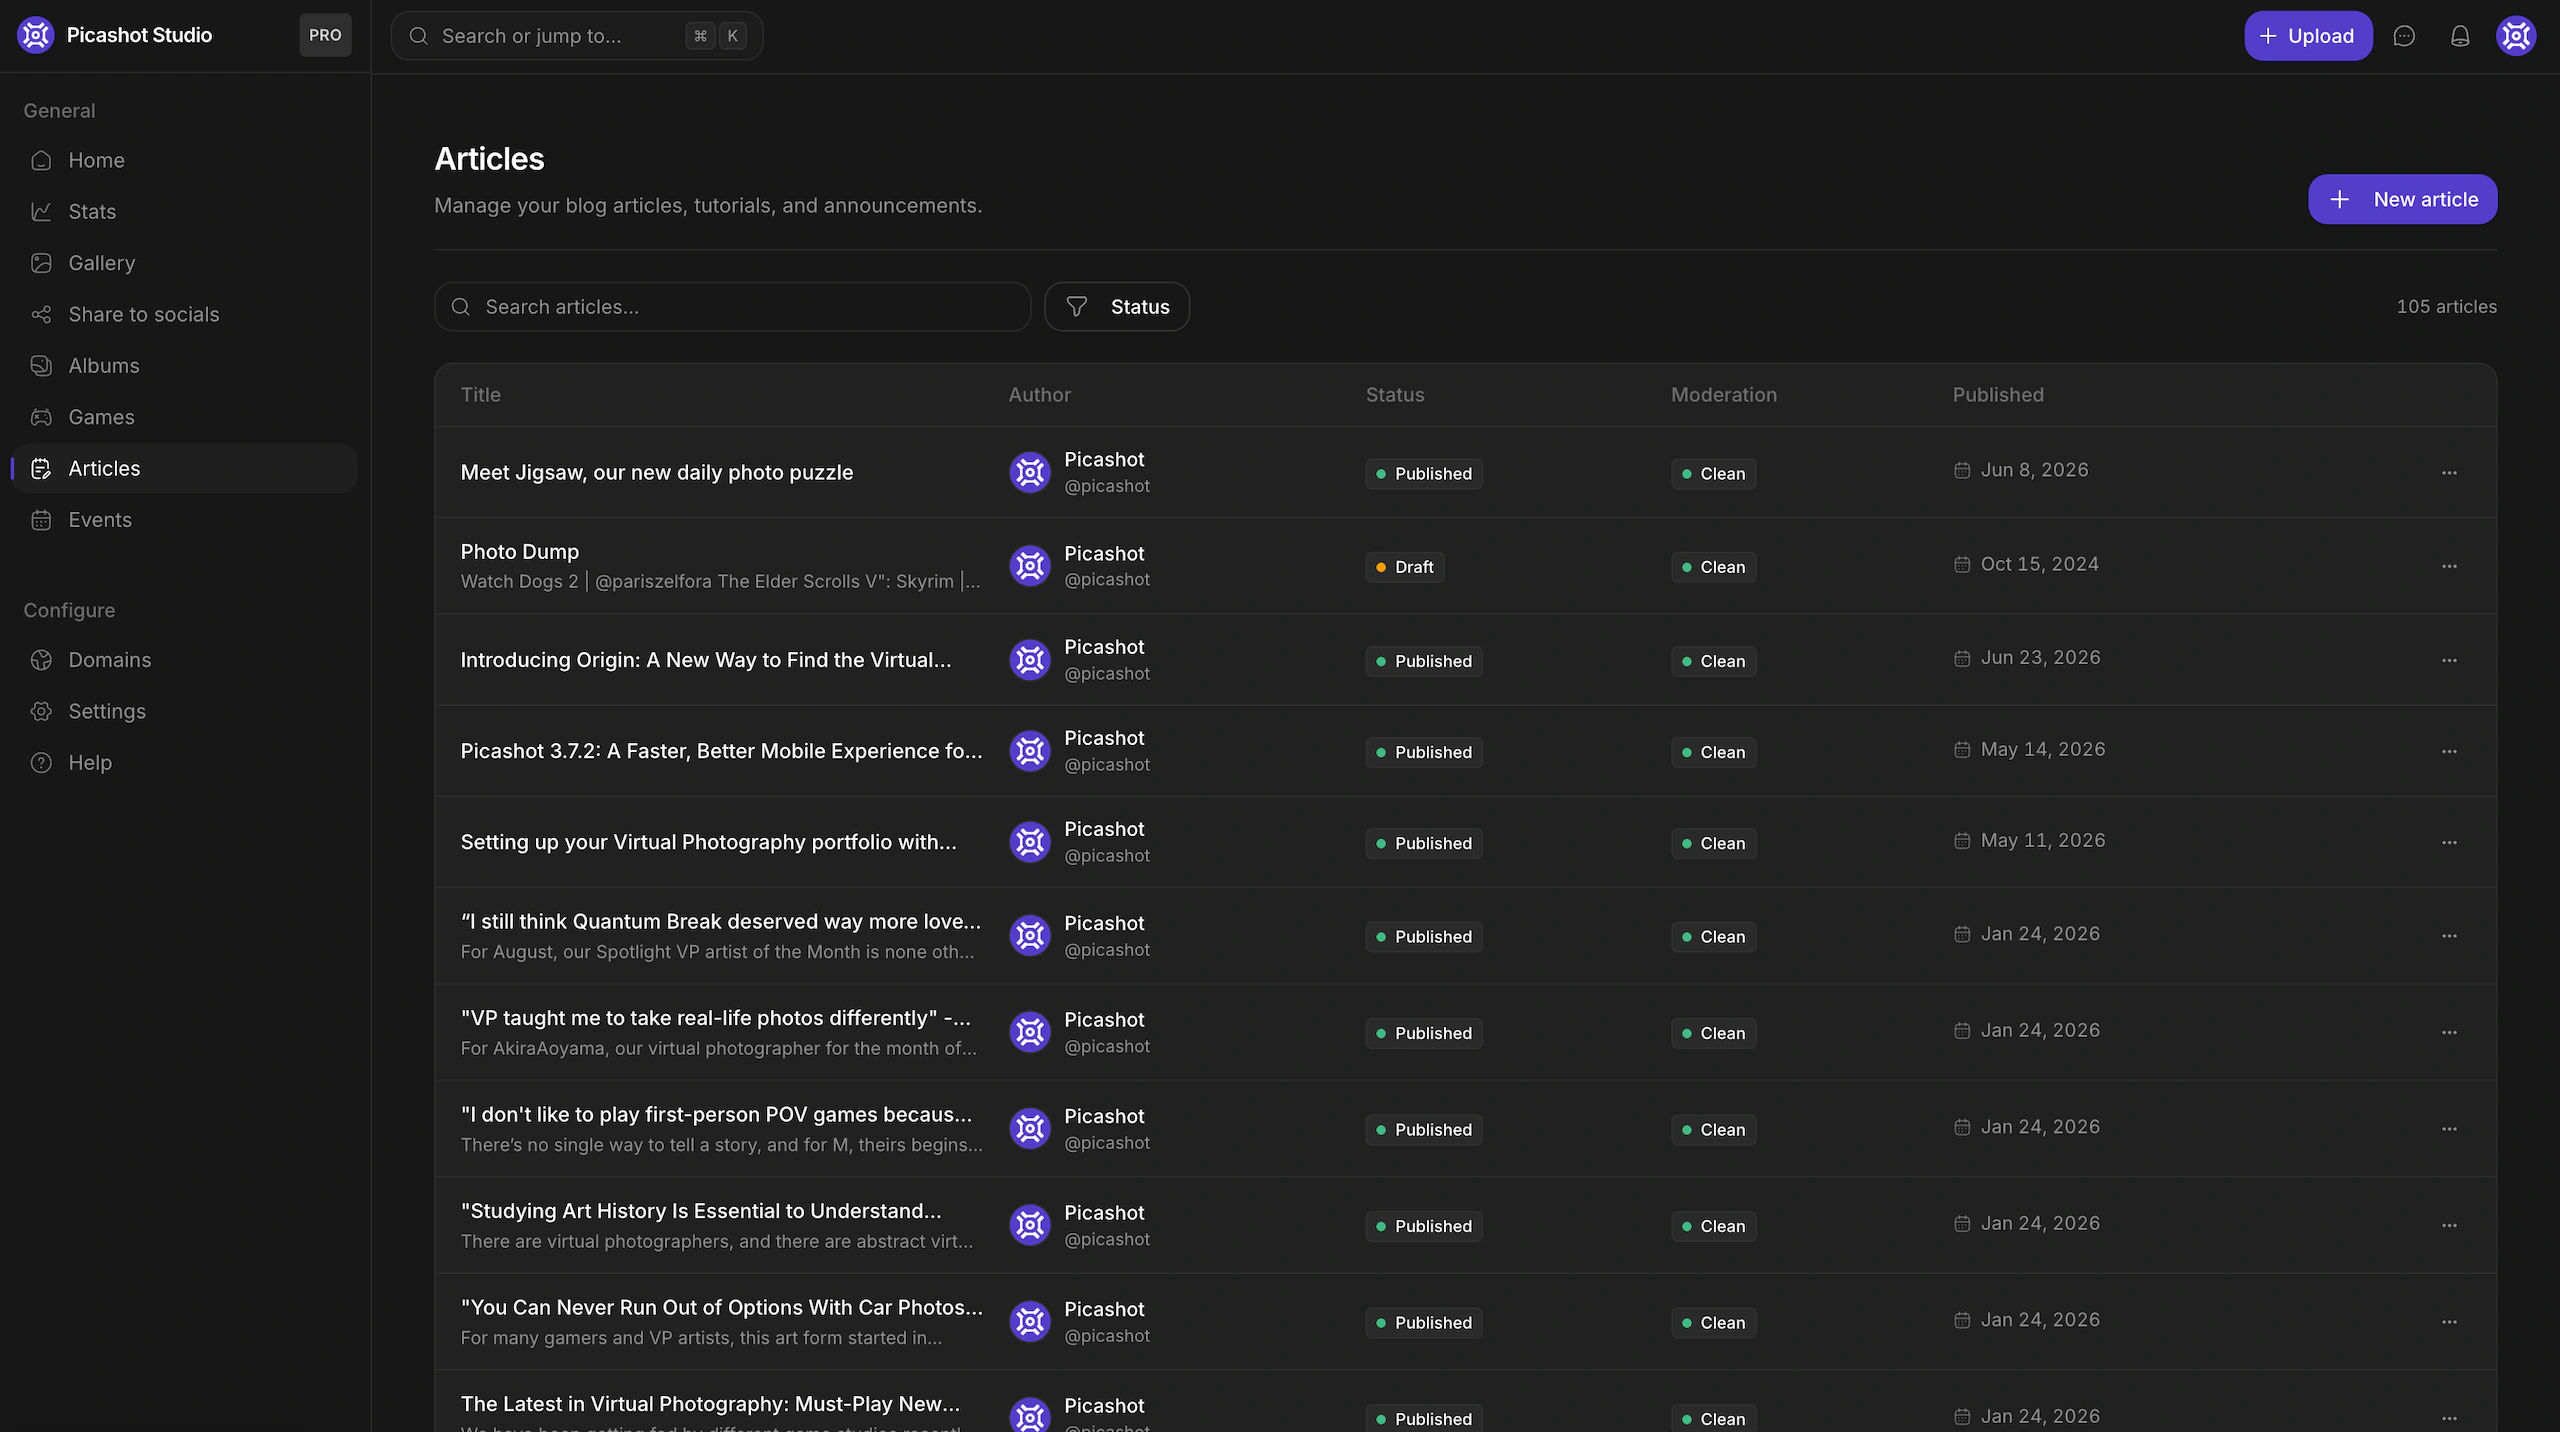The width and height of the screenshot is (2560, 1432).
Task: Open the notifications bell icon
Action: pyautogui.click(x=2460, y=36)
